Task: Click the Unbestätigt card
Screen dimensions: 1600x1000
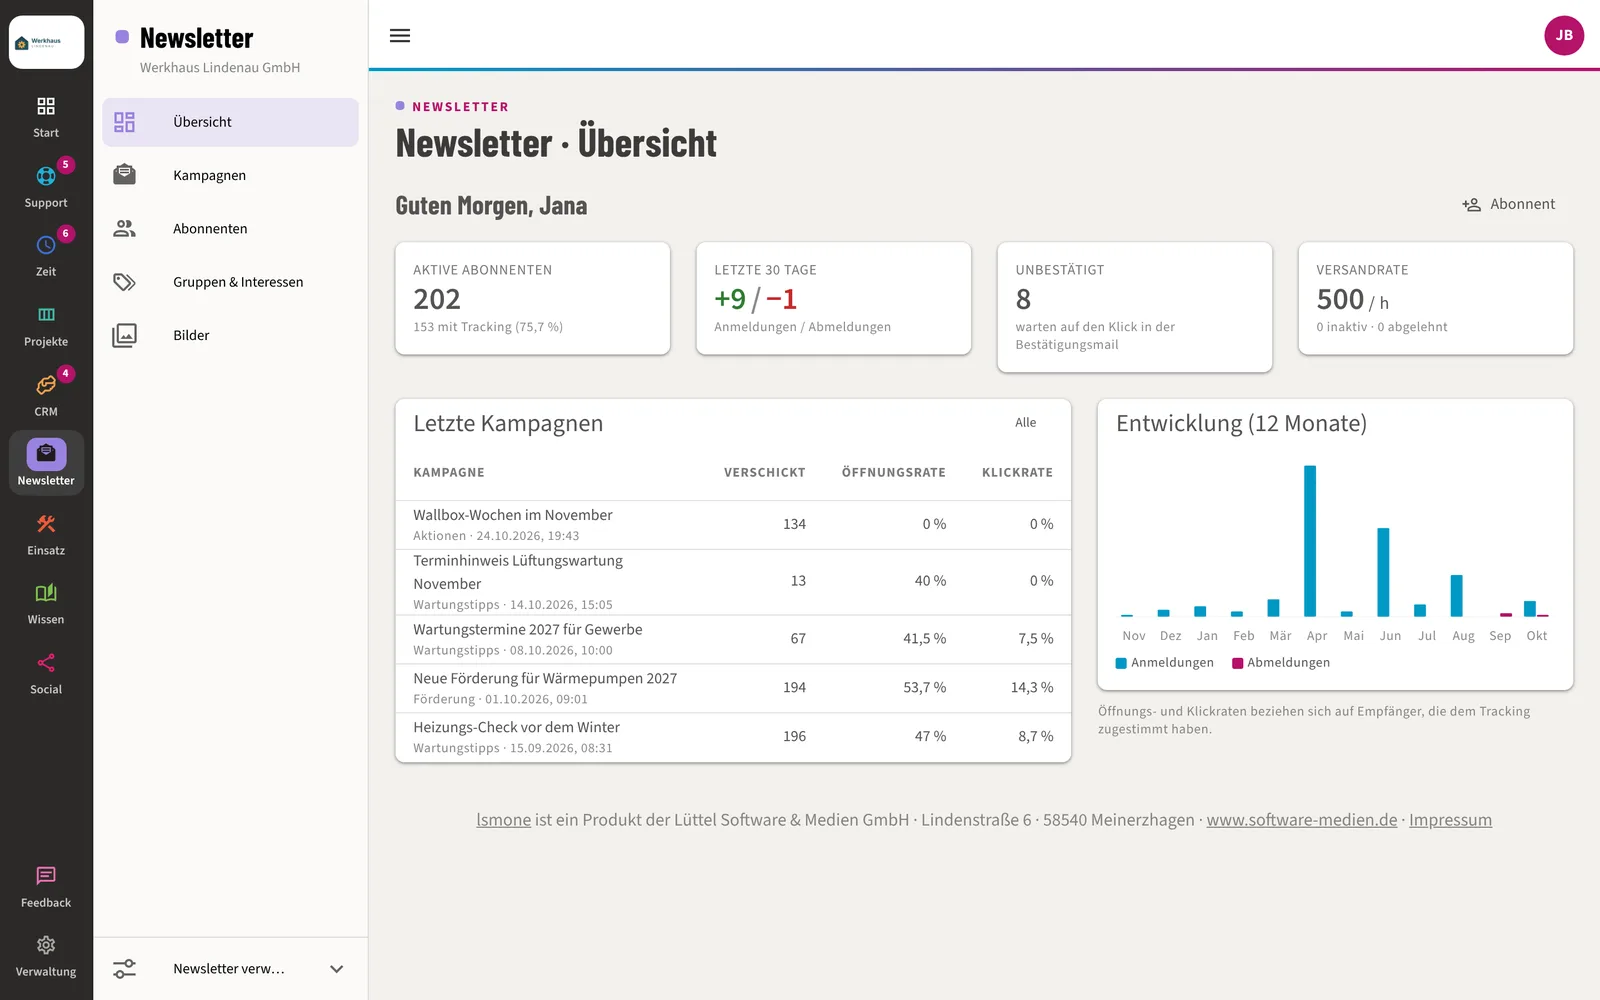Action: pyautogui.click(x=1134, y=307)
